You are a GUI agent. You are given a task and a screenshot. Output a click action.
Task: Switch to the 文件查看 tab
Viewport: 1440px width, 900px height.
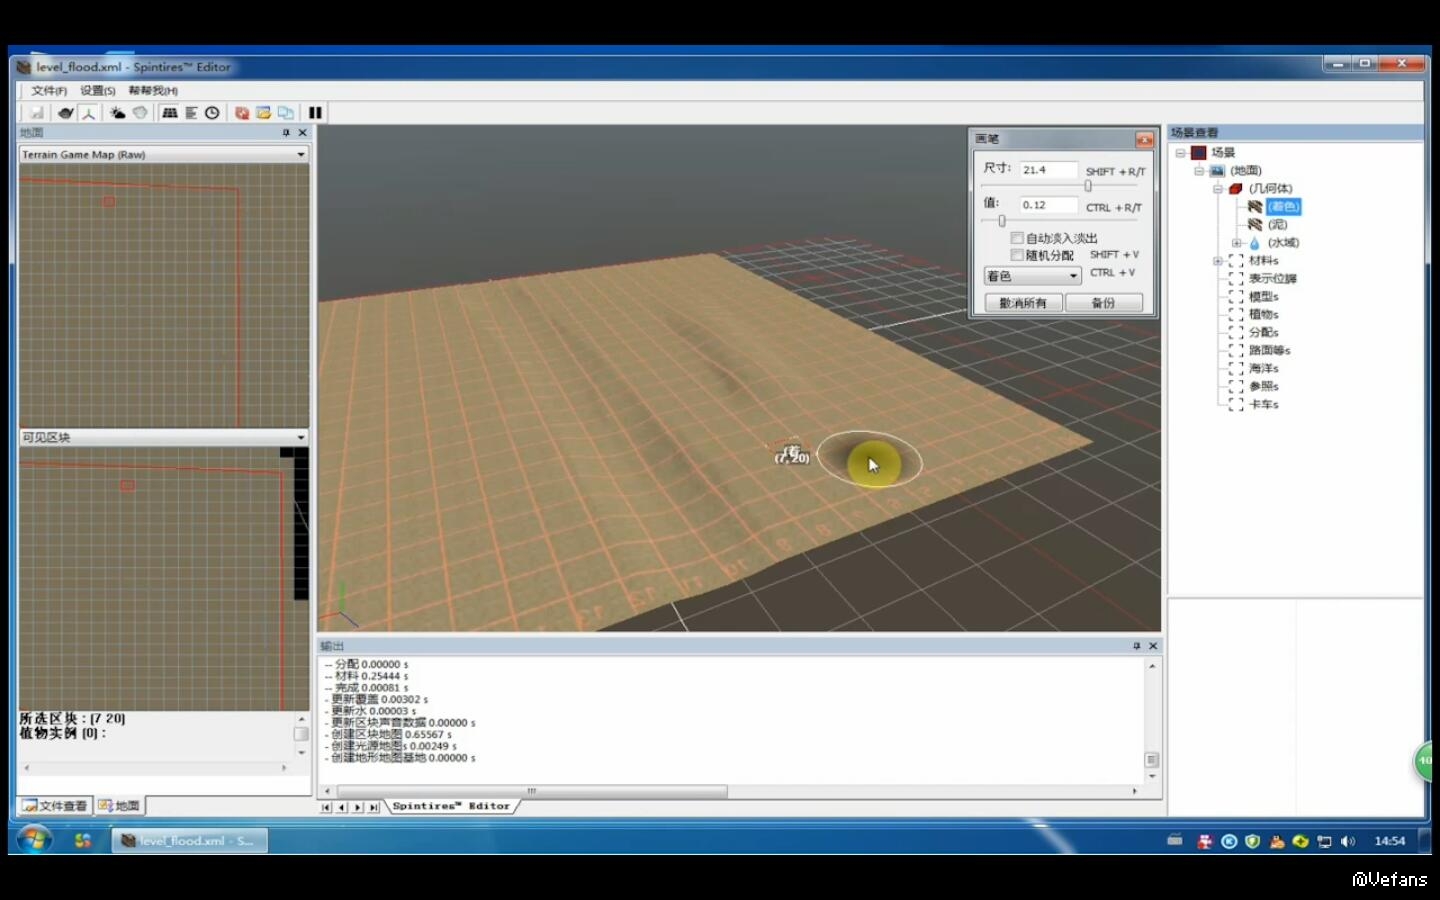click(x=55, y=806)
